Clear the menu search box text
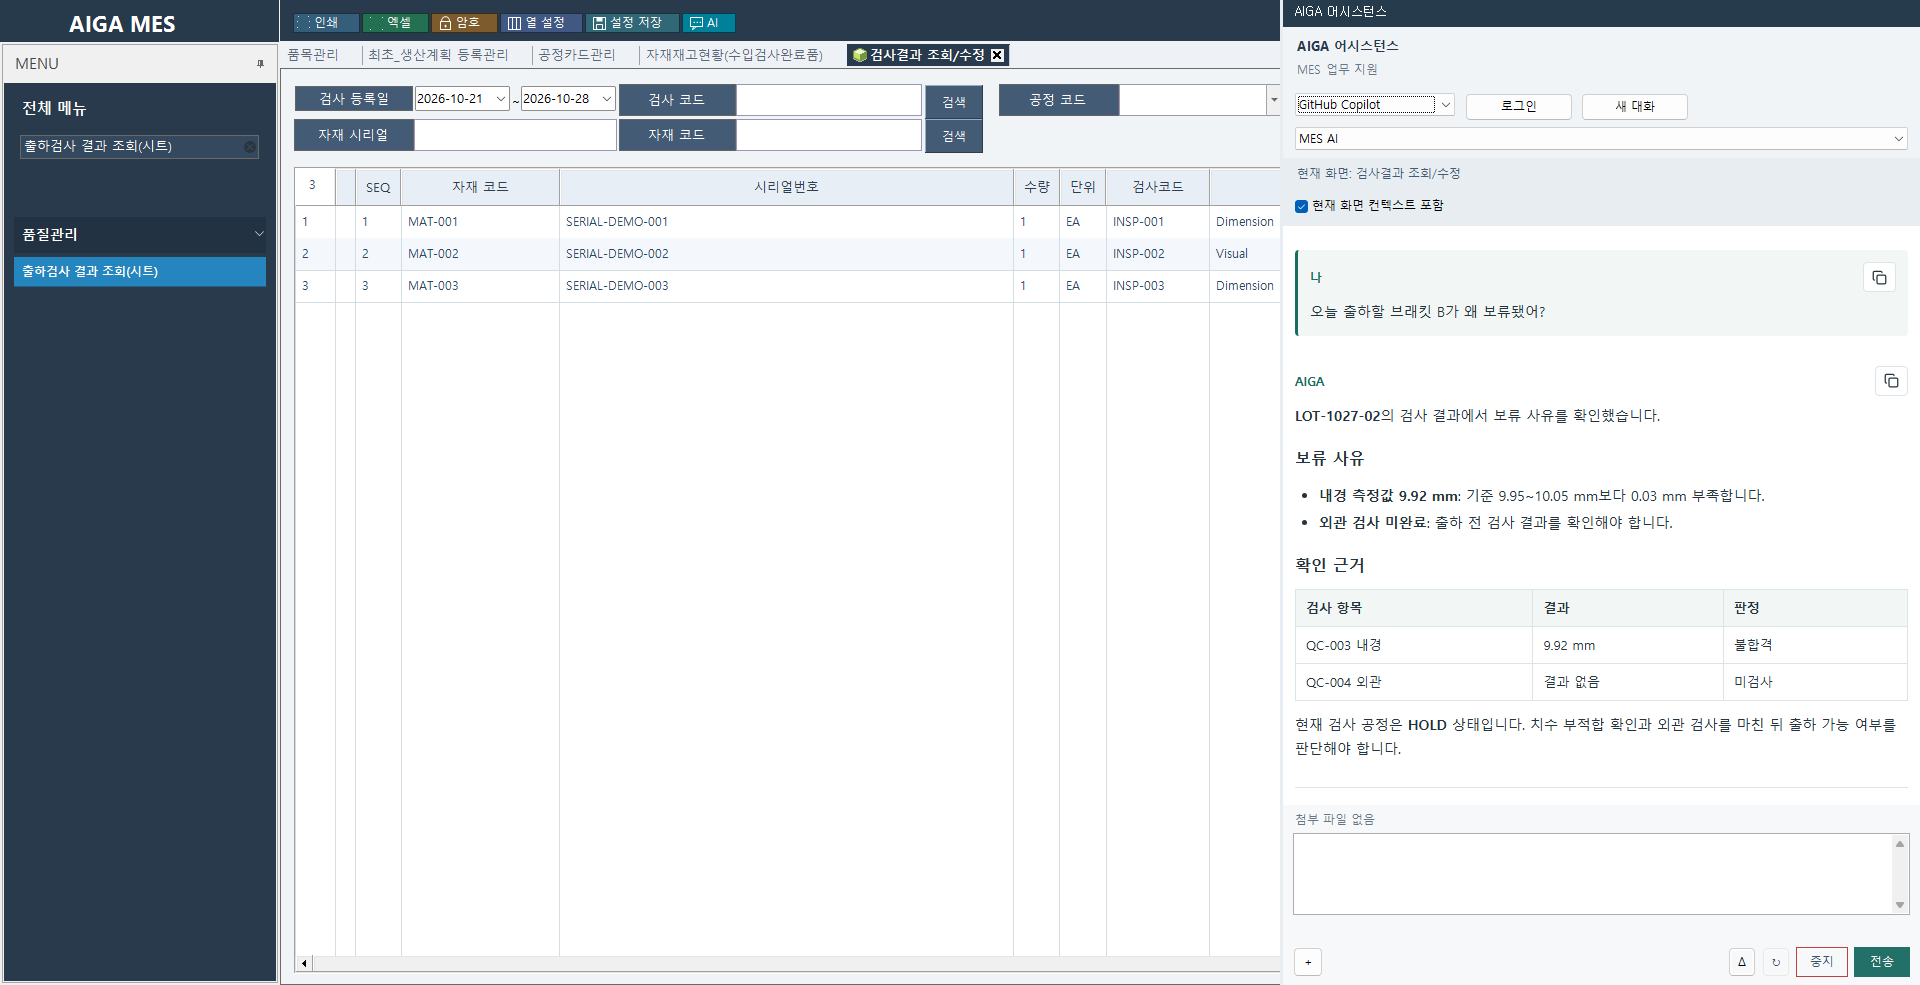Viewport: 1920px width, 985px height. [250, 147]
